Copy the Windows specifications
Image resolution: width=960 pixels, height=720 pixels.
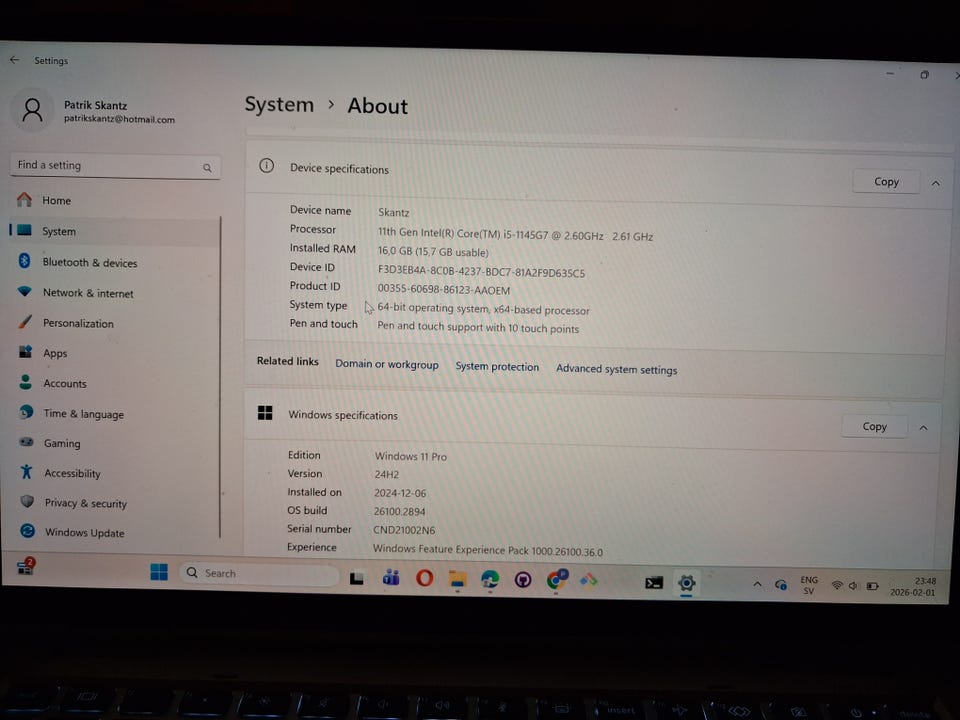(874, 427)
